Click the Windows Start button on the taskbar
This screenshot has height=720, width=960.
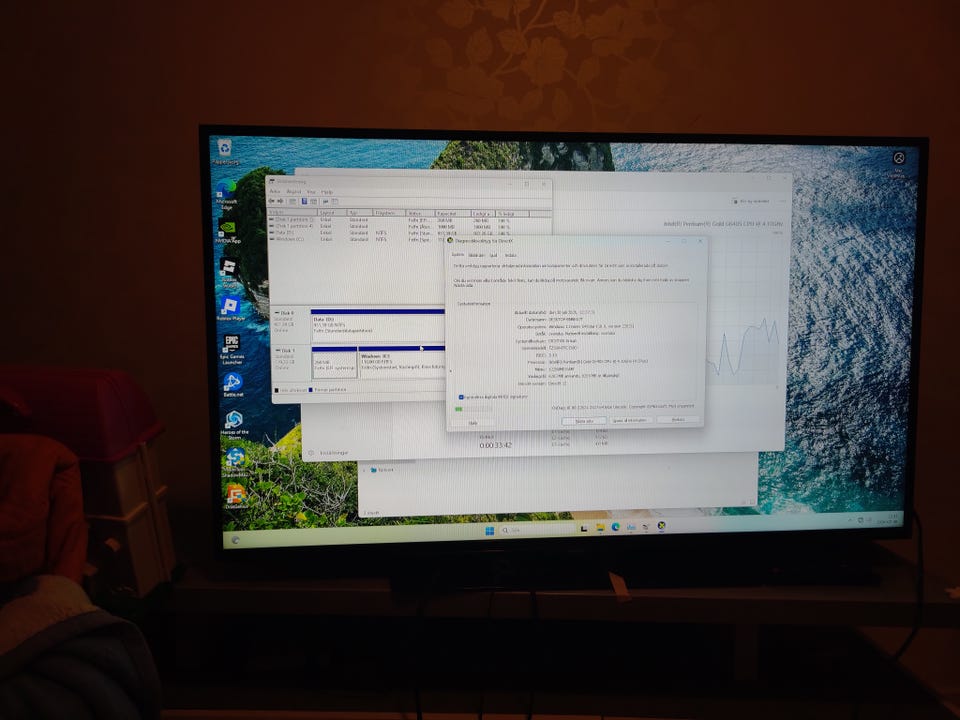pos(489,530)
